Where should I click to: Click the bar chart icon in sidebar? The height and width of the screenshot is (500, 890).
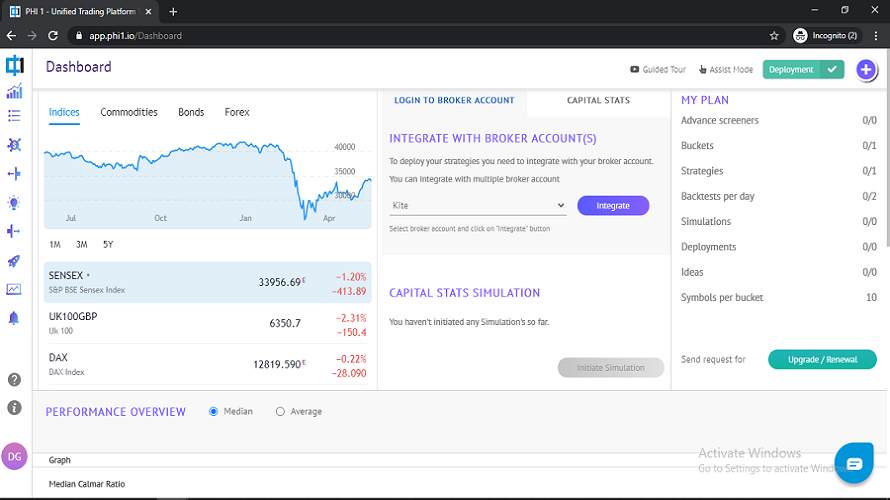(x=14, y=92)
